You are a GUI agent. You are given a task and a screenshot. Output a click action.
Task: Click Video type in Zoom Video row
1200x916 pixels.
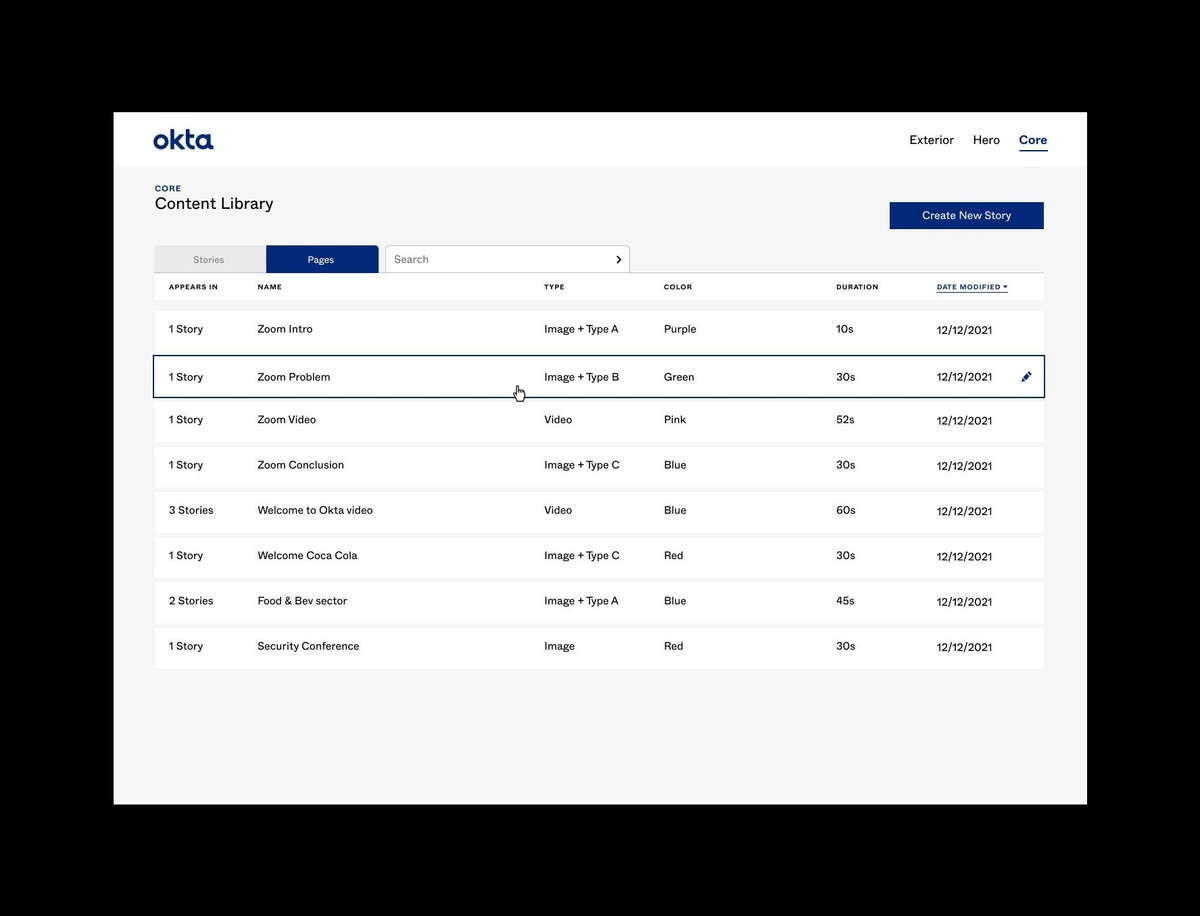[x=558, y=420]
